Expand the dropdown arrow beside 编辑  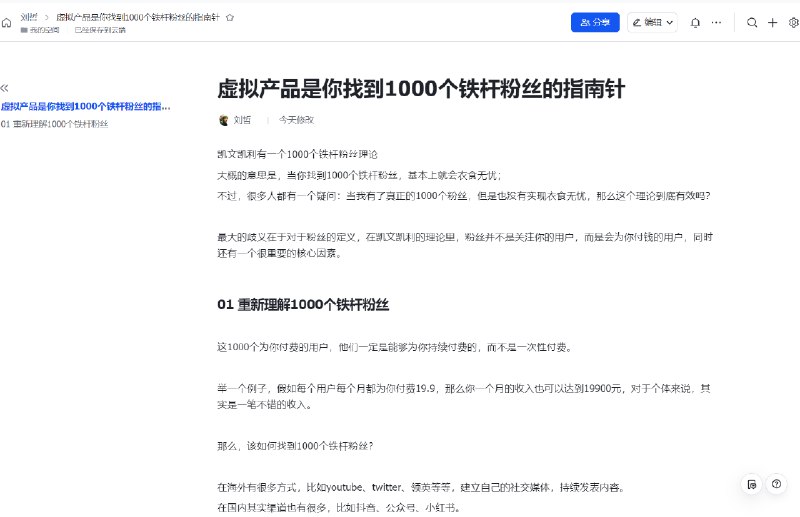[670, 22]
